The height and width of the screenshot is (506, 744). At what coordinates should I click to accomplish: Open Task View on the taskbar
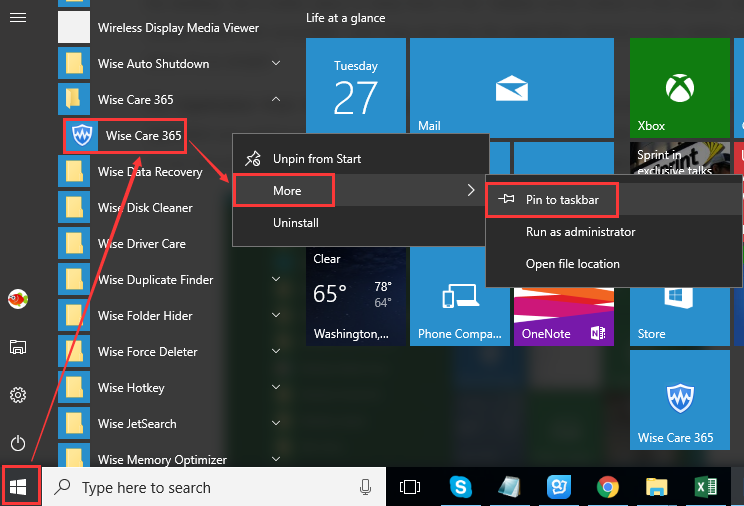click(x=410, y=487)
